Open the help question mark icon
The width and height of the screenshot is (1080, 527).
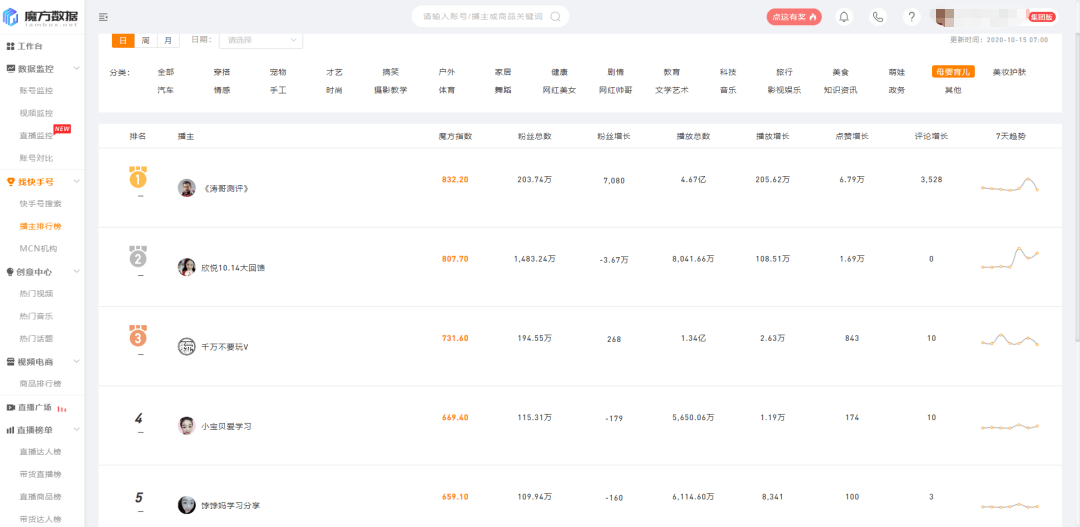pos(910,17)
